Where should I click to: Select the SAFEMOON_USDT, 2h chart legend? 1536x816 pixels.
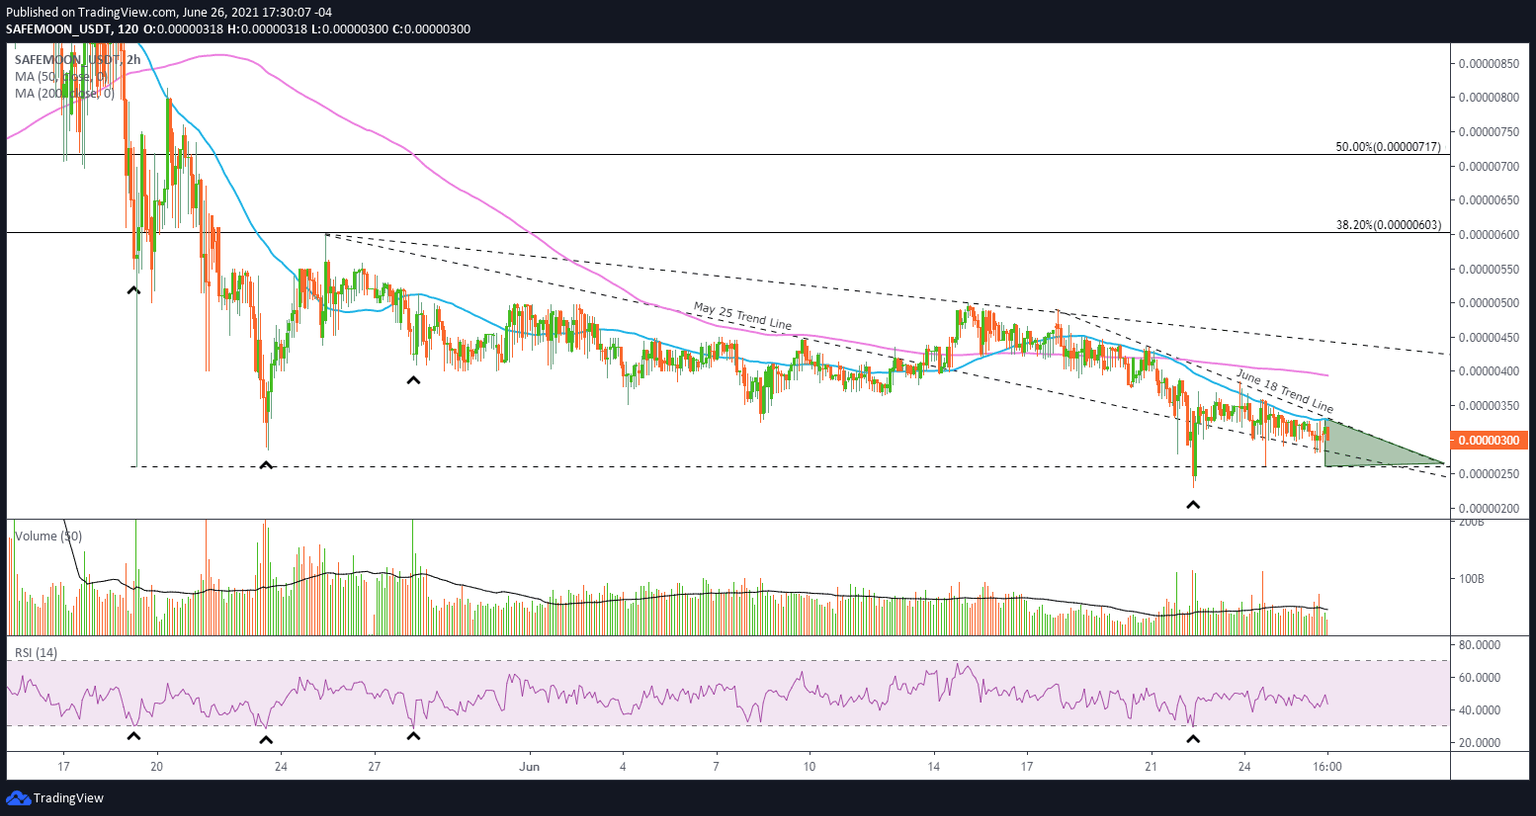coord(77,60)
